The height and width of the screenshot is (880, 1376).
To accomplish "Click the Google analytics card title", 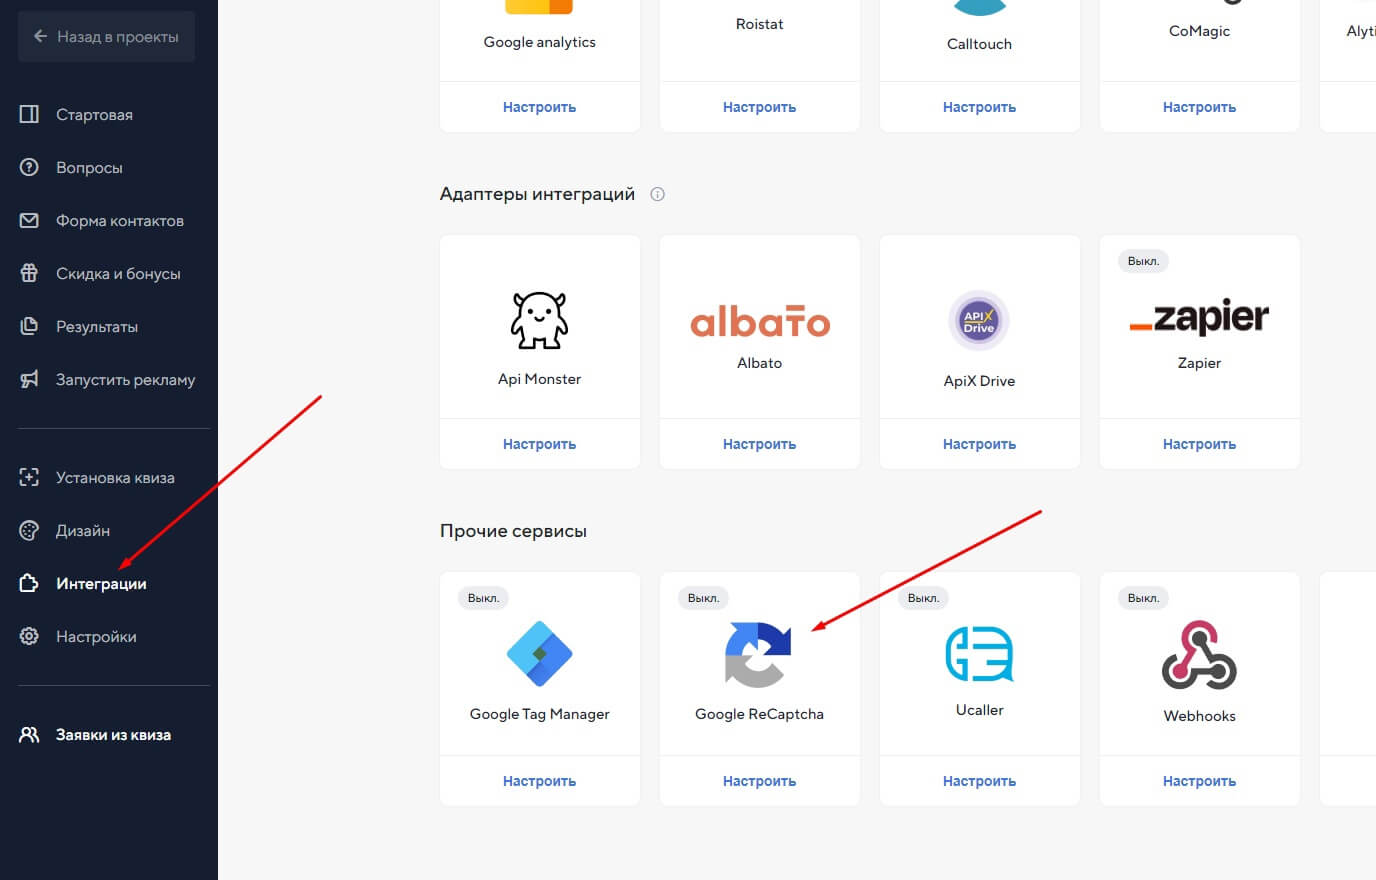I will click(539, 42).
